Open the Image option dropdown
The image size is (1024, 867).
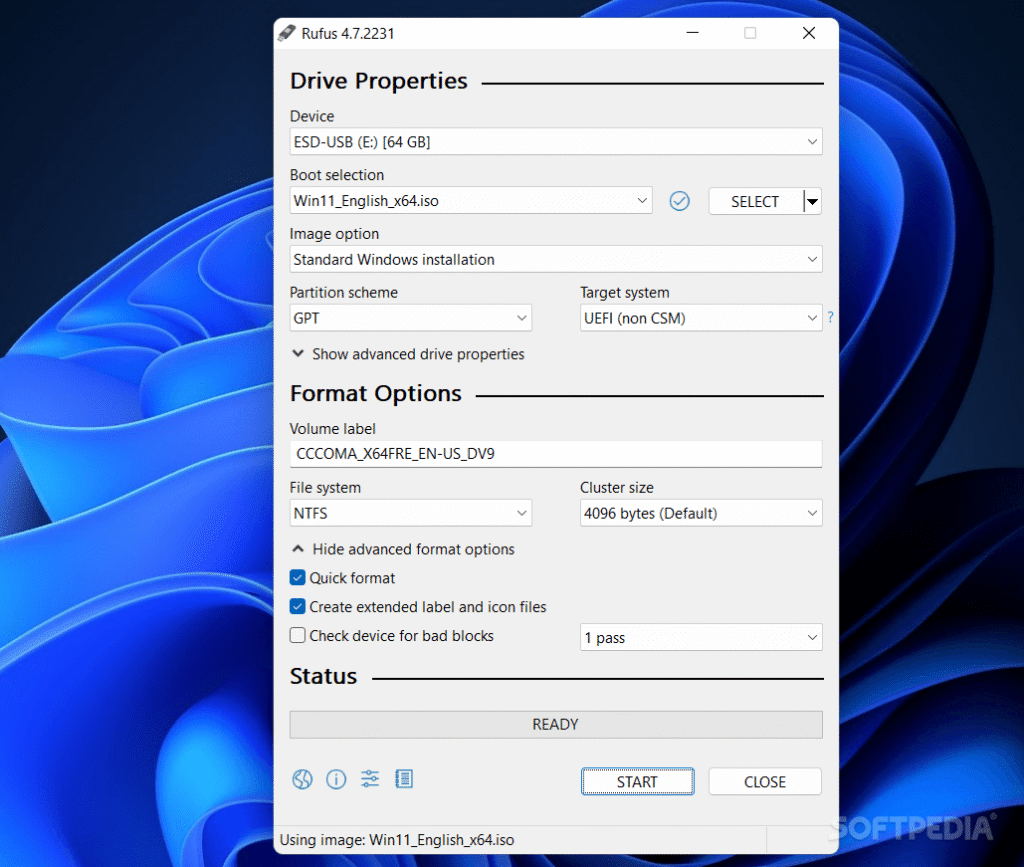(556, 259)
